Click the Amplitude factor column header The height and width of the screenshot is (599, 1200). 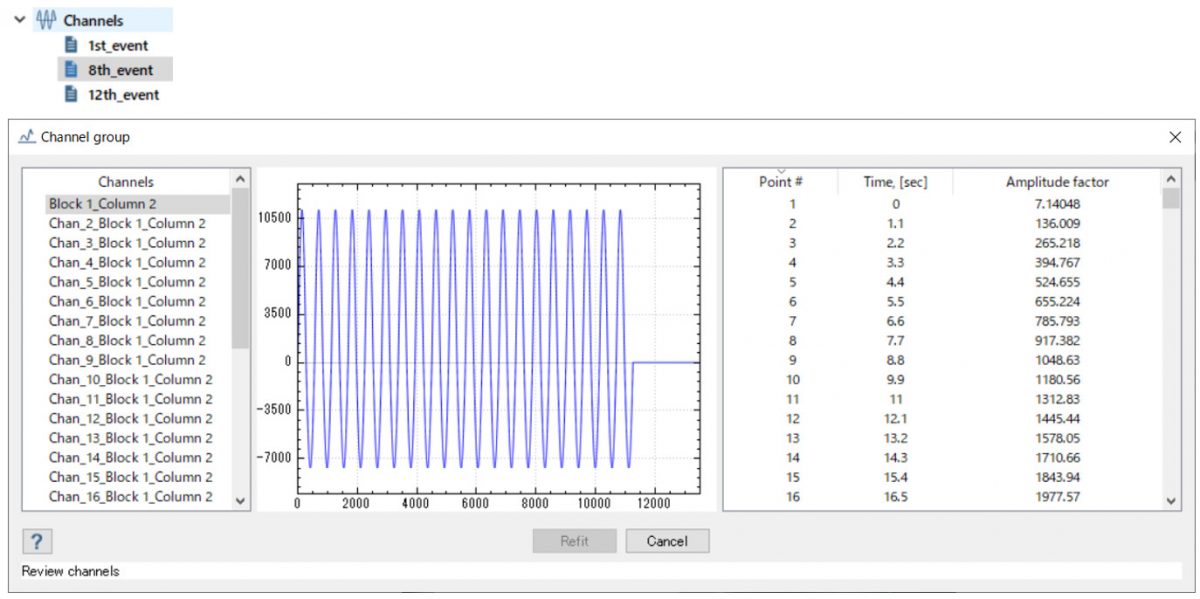pos(1057,182)
